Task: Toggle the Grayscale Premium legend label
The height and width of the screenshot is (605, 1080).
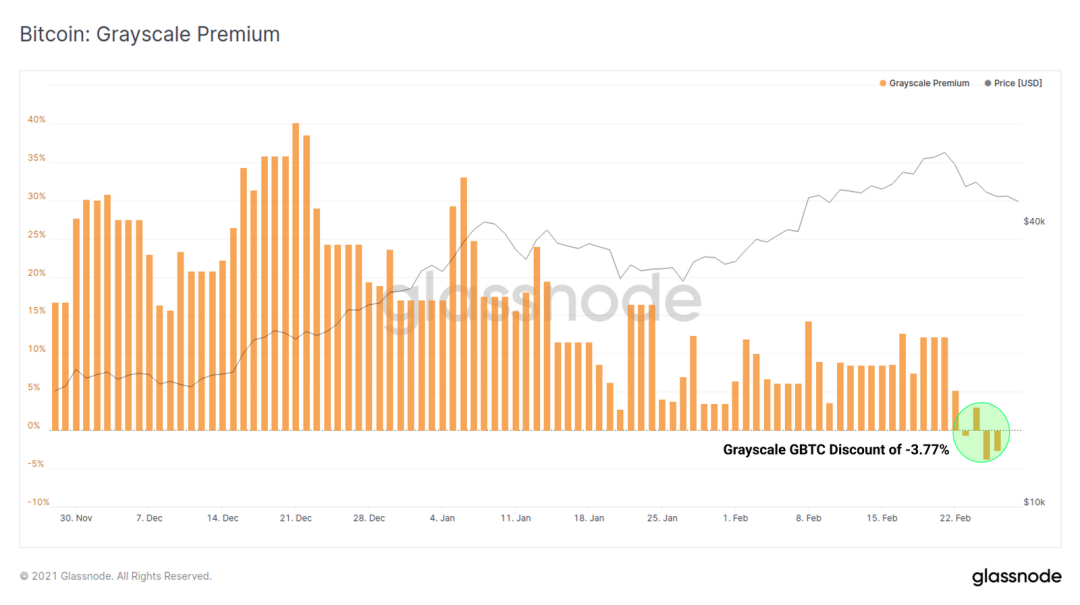Action: (929, 83)
